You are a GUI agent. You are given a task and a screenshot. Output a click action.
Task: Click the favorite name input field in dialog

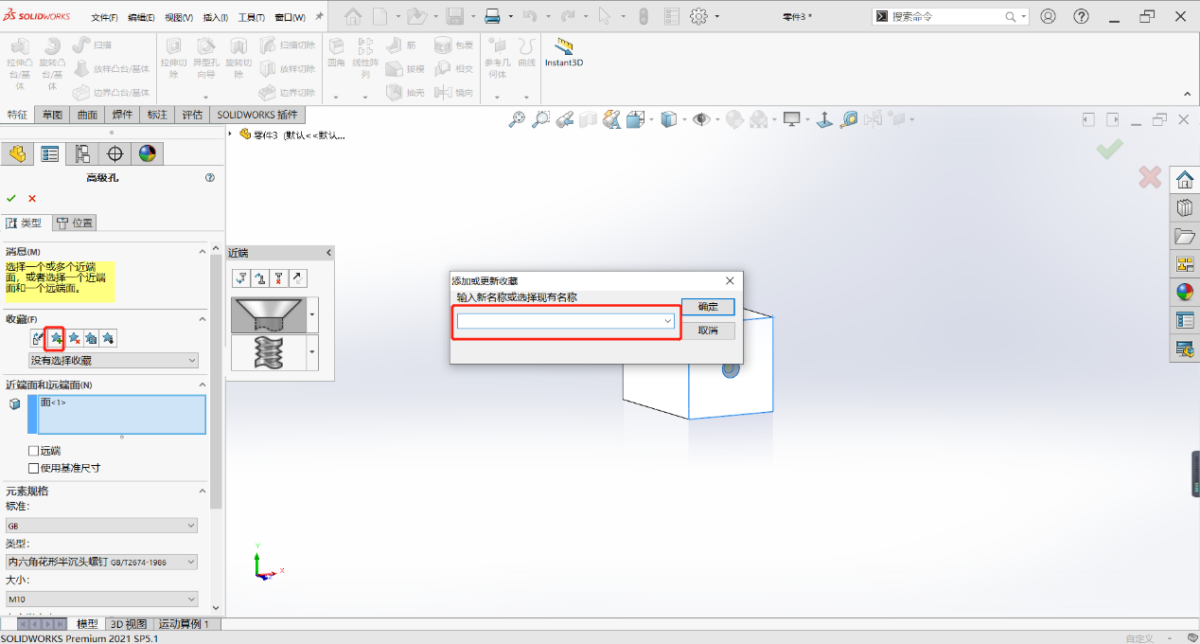coord(566,321)
